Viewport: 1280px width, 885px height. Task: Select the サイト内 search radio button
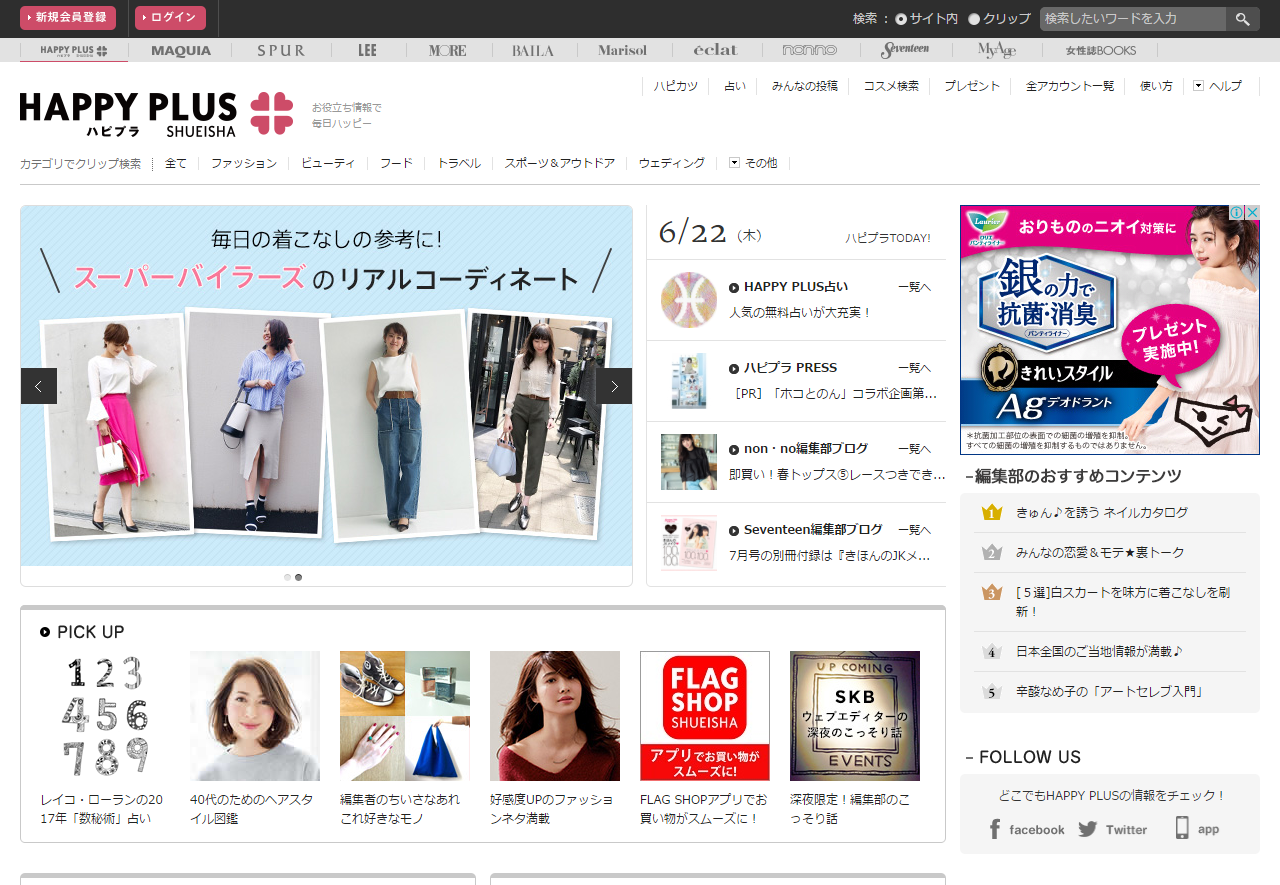[x=901, y=19]
